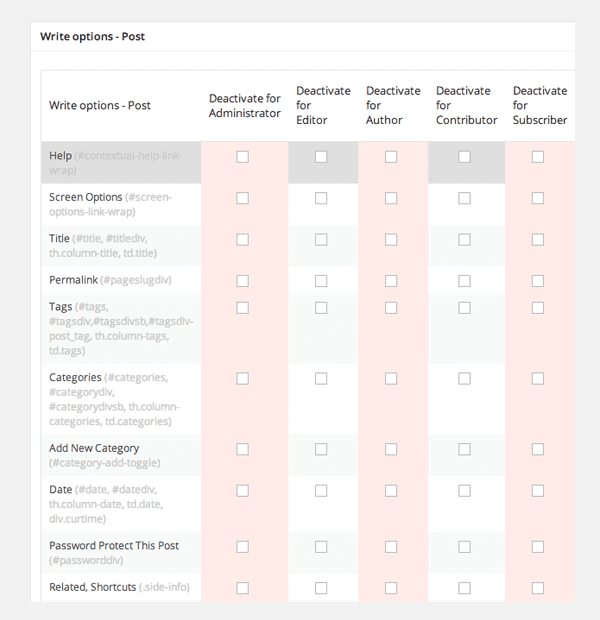This screenshot has height=620, width=600.
Task: Check Date deactivation for Subscriber
Action: click(x=538, y=491)
